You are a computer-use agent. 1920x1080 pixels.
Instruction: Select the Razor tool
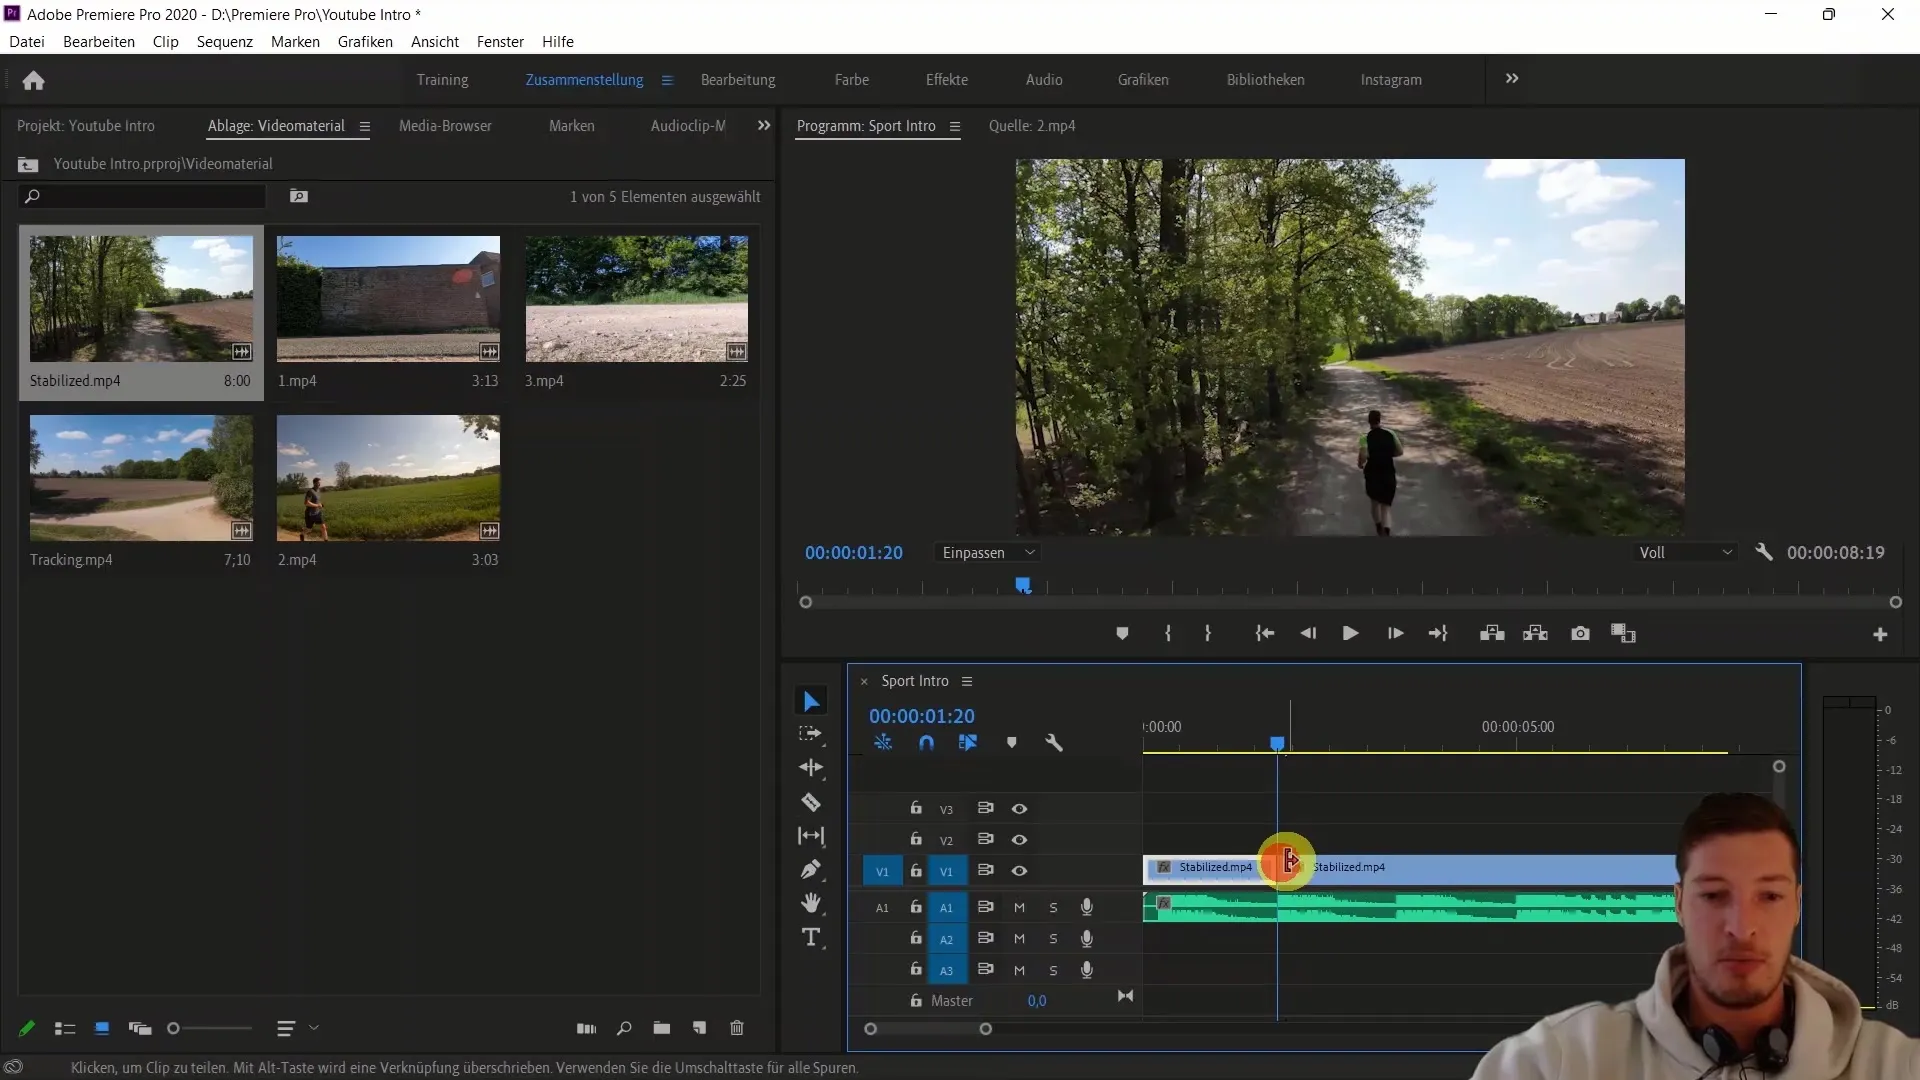click(x=811, y=802)
